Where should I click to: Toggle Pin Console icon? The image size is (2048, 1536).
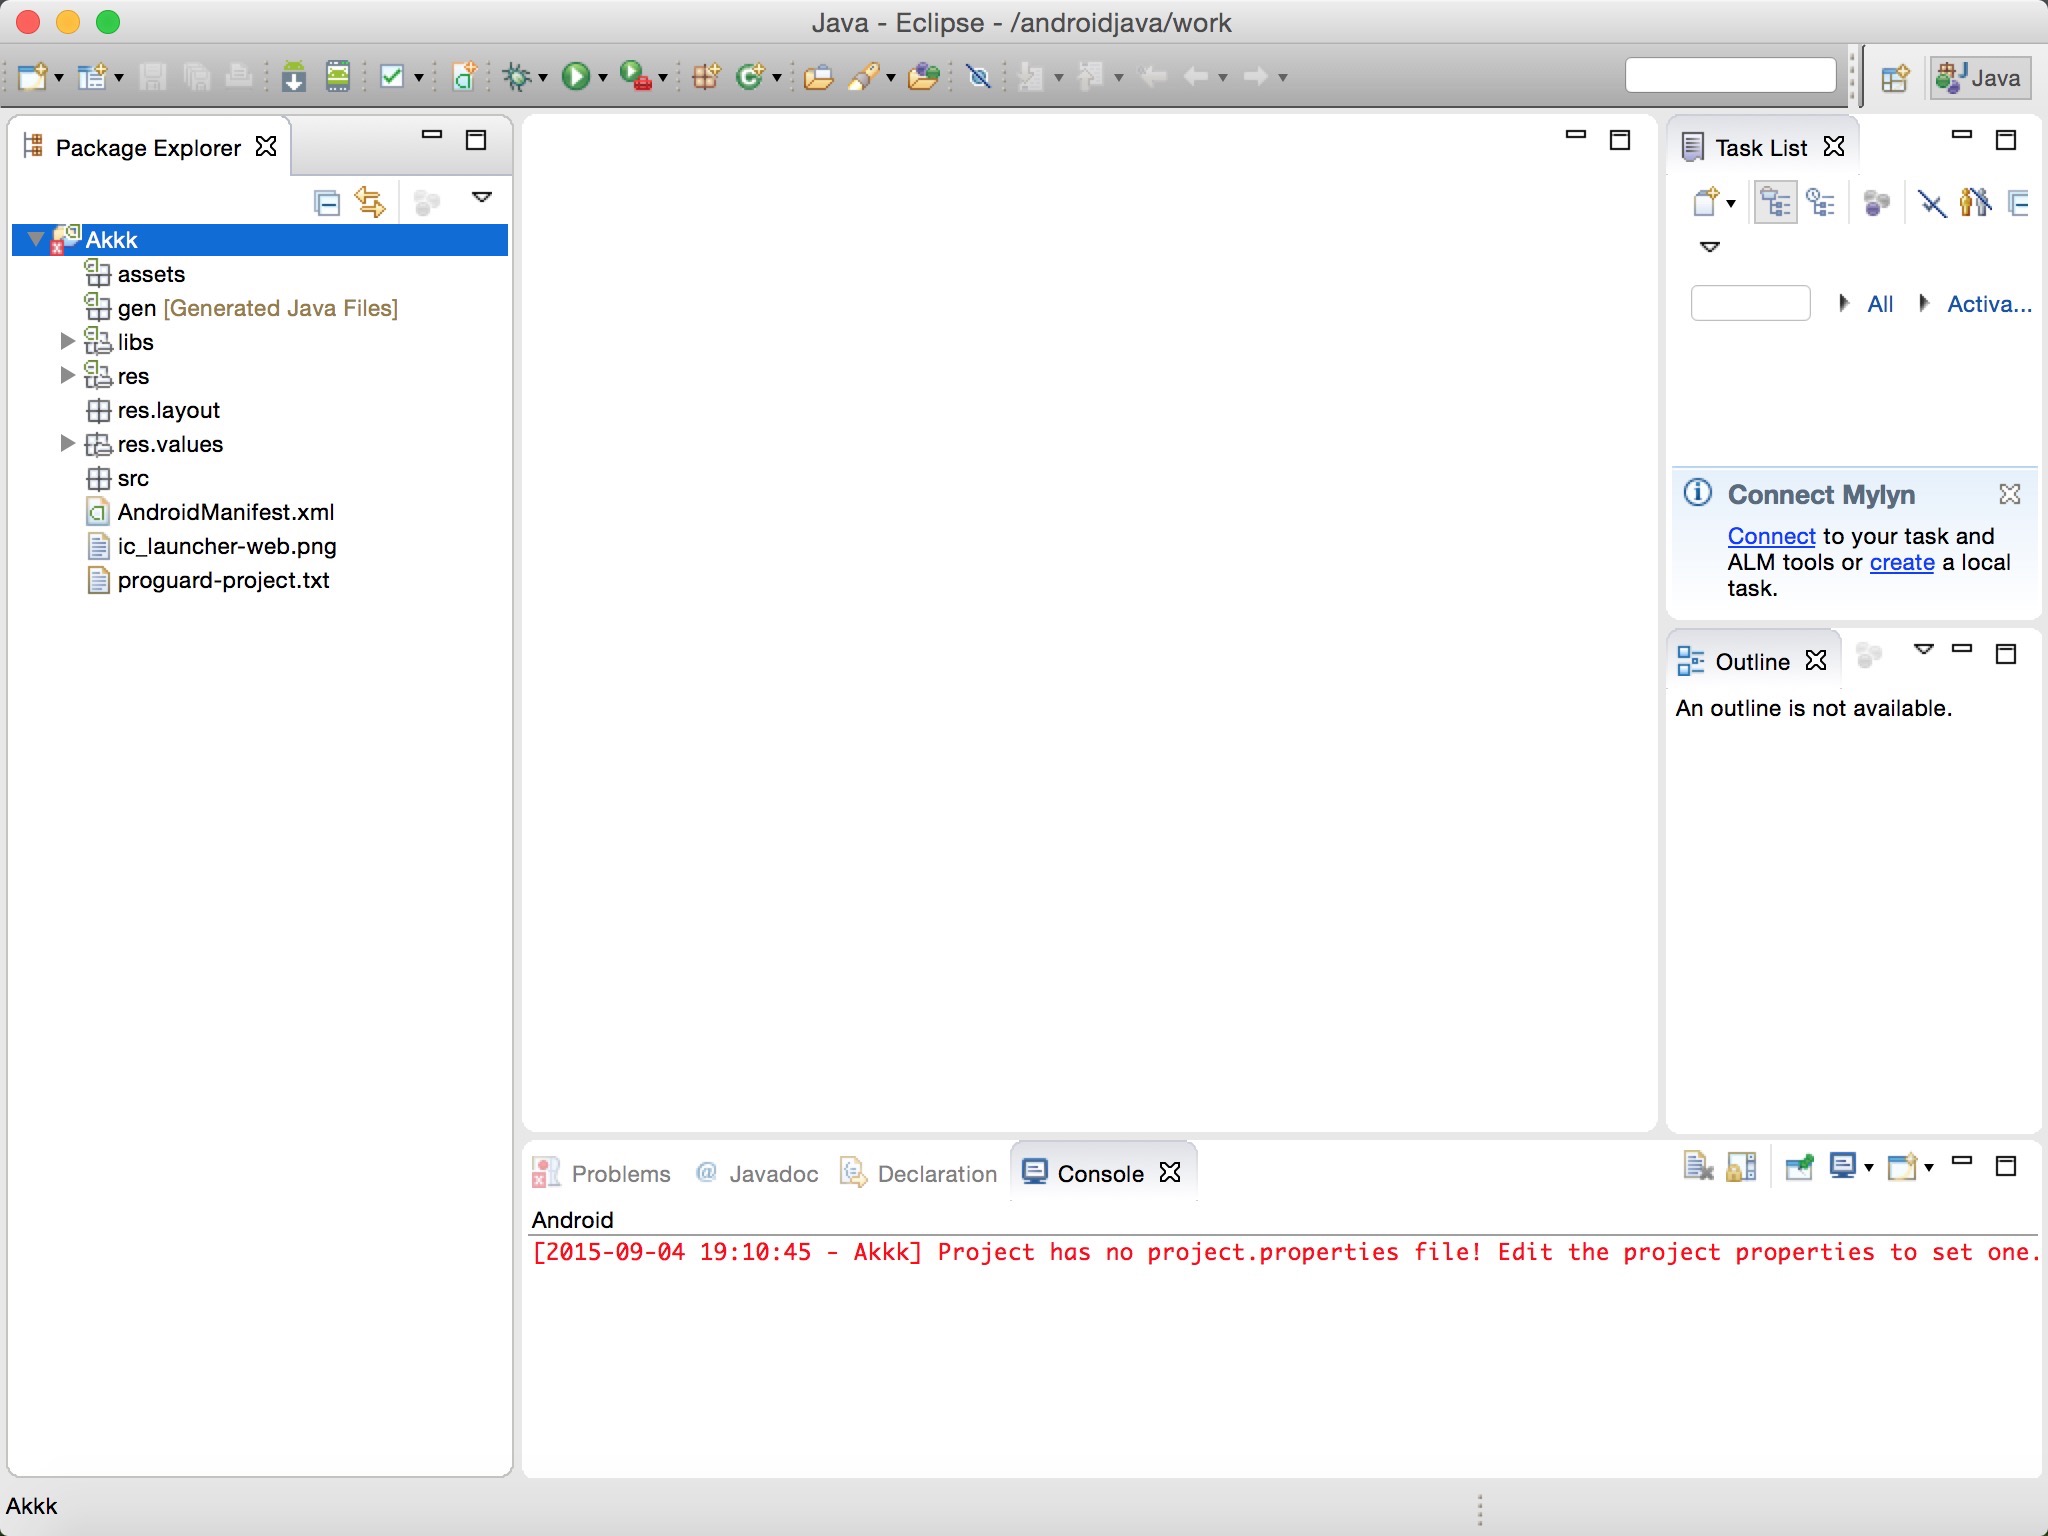point(1799,1166)
